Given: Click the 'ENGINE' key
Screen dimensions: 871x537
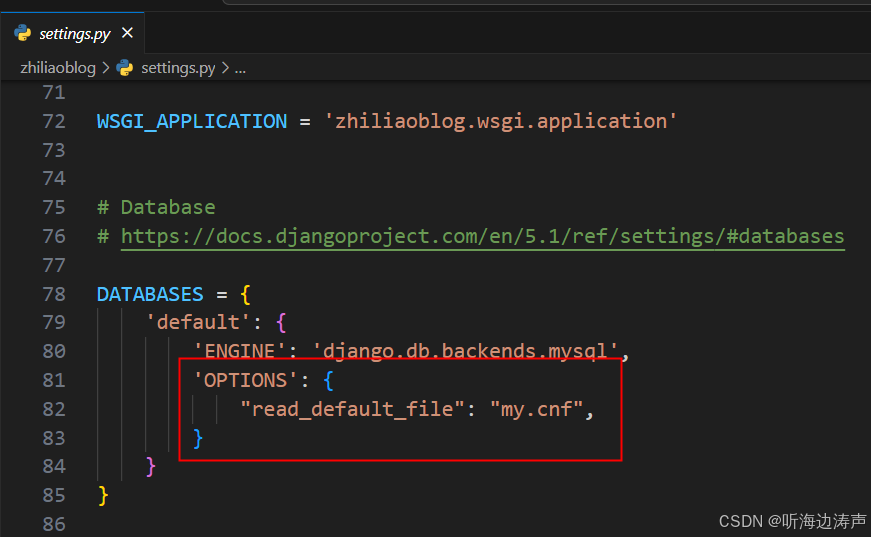Looking at the screenshot, I should [x=239, y=351].
